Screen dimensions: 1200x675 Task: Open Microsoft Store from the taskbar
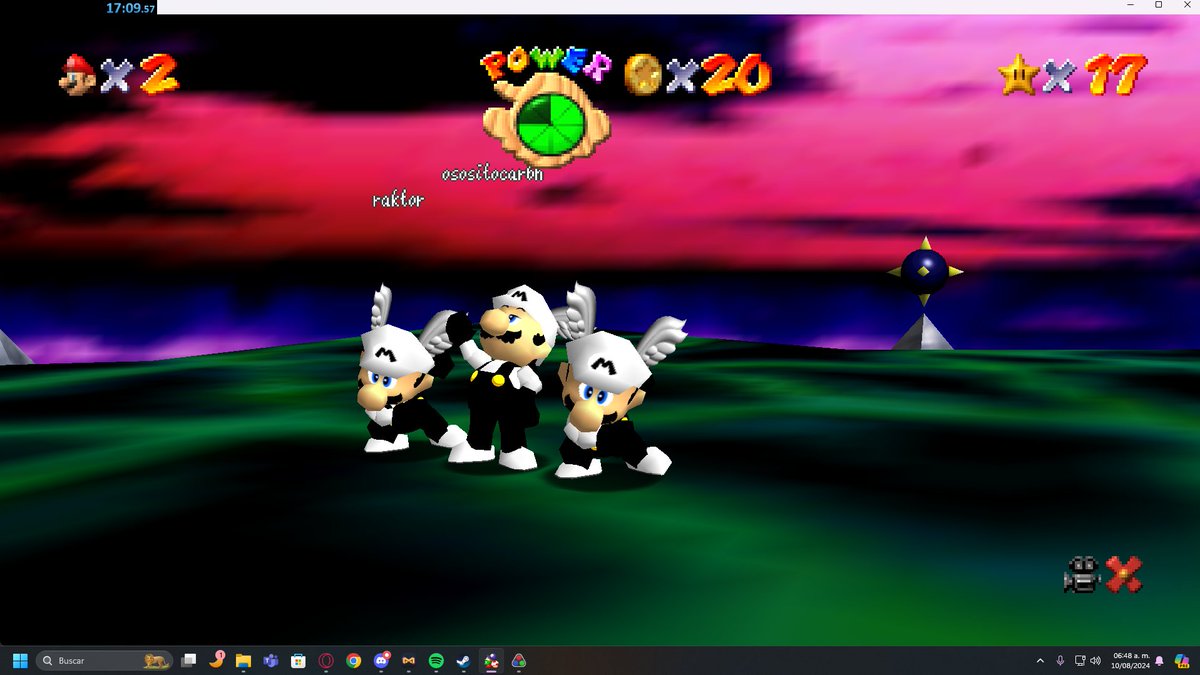pyautogui.click(x=298, y=661)
